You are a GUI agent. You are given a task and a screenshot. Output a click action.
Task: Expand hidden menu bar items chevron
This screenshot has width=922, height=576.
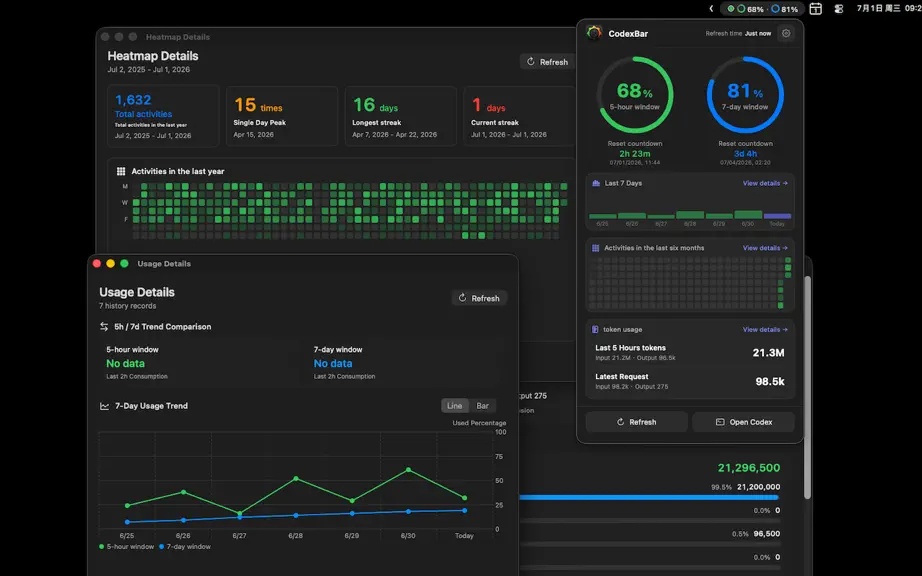pyautogui.click(x=711, y=9)
